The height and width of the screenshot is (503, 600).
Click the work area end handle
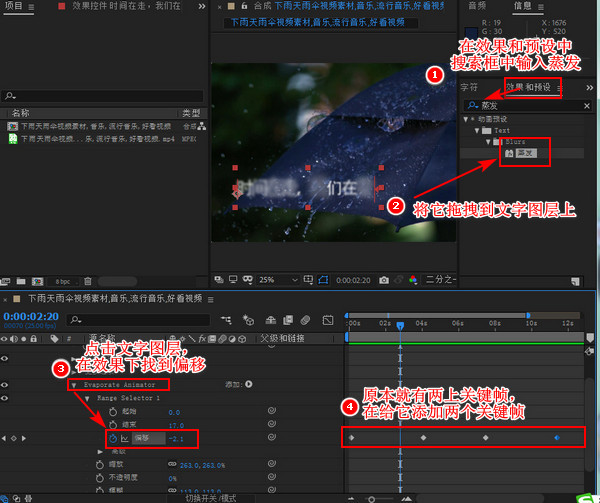tap(528, 316)
